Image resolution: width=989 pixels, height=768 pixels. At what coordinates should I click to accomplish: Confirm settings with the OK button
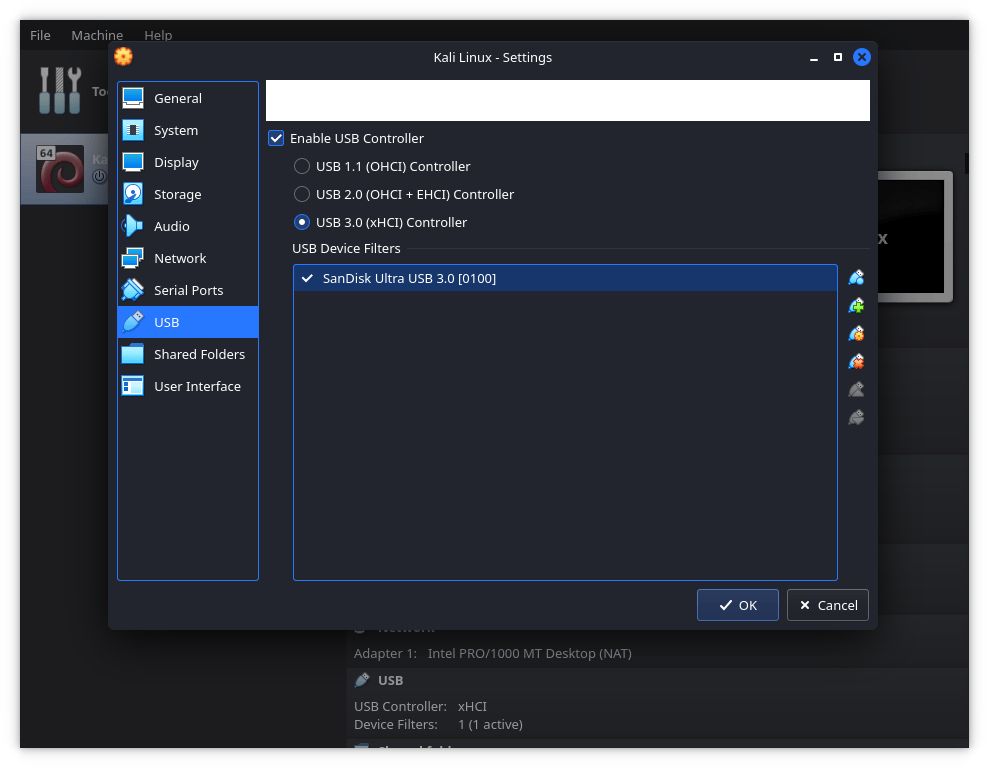coord(737,605)
